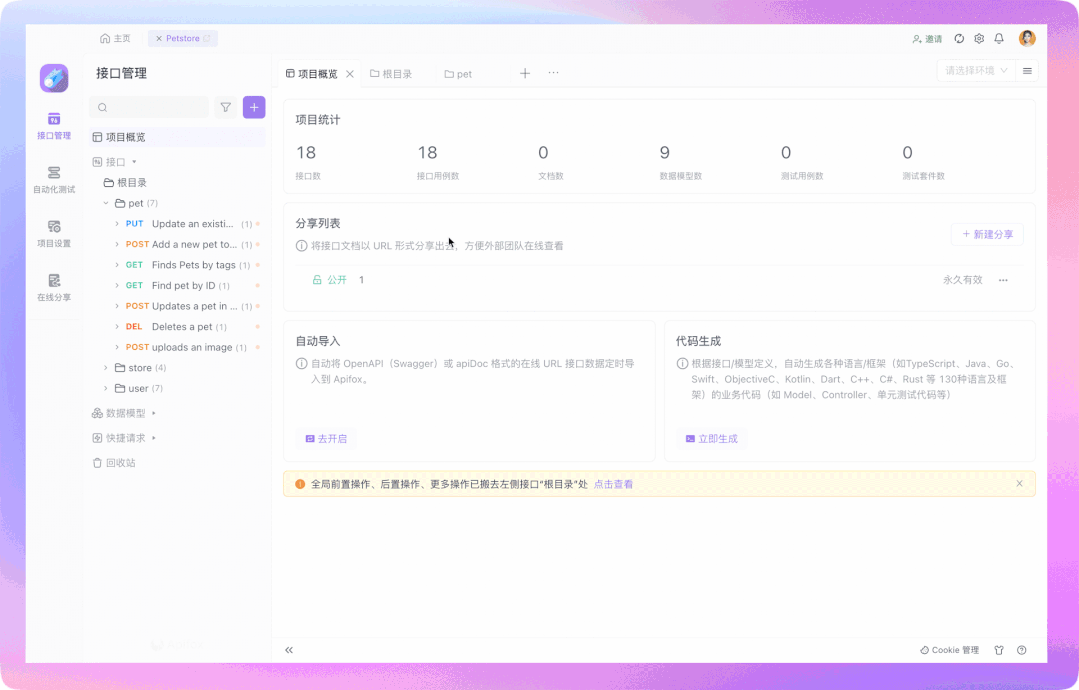The width and height of the screenshot is (1079, 690).
Task: Click 立即生成 in the 代码生成 card
Action: coord(711,438)
